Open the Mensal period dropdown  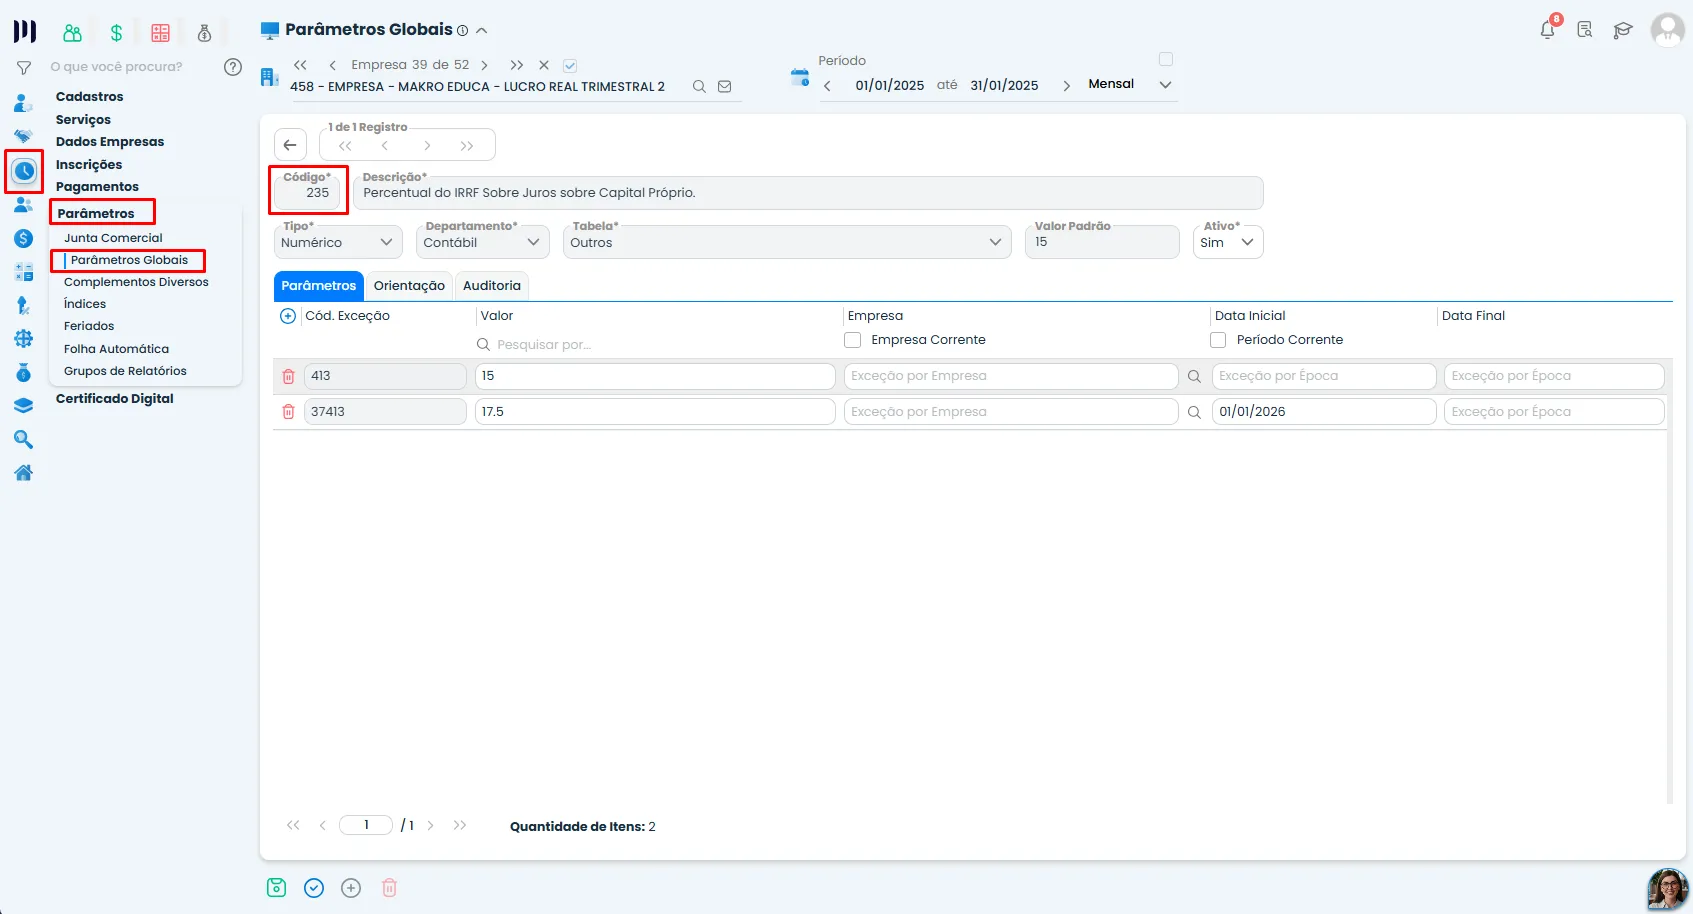pos(1130,84)
